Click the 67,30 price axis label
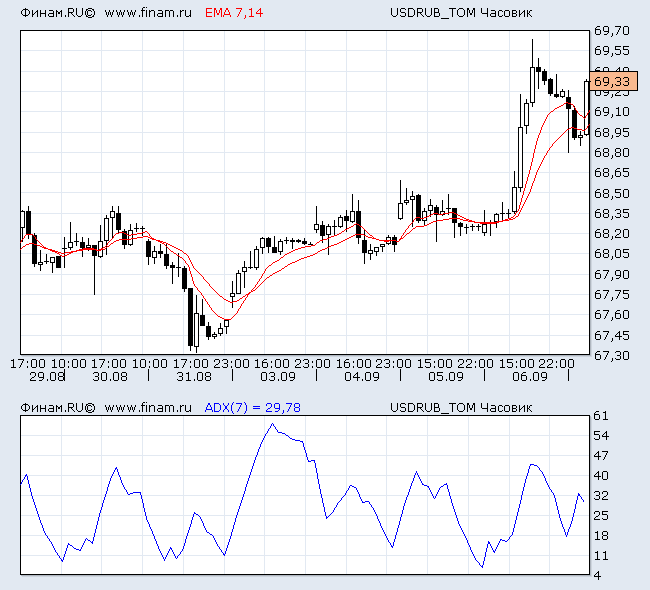 (611, 356)
